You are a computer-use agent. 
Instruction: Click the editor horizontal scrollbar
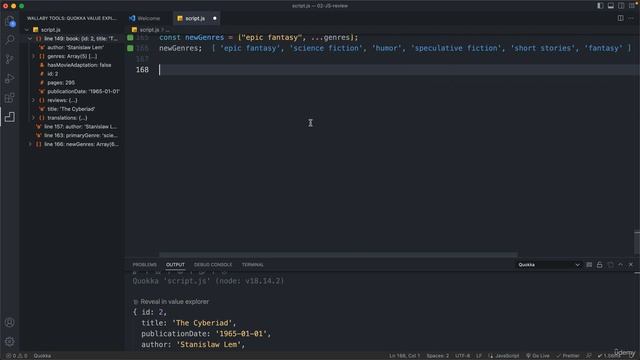point(338,255)
